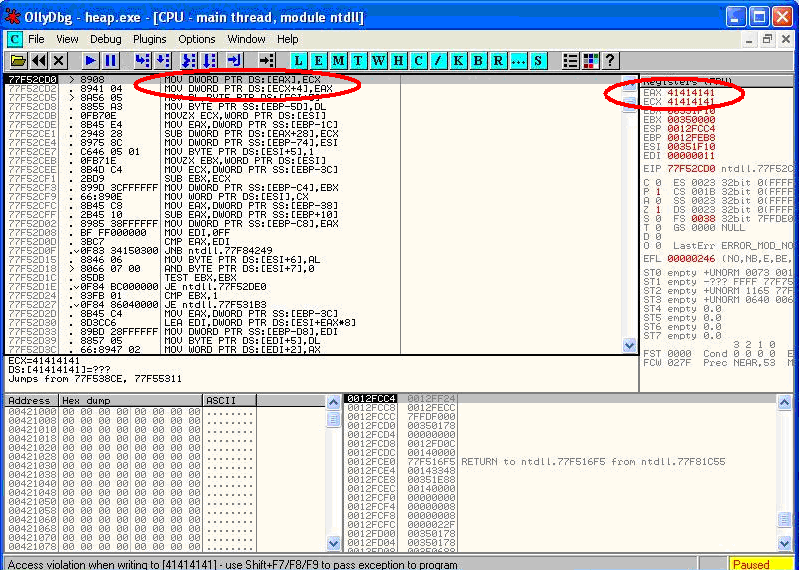799x571 pixels.
Task: Toggle the T trap flag value
Action: (x=658, y=228)
